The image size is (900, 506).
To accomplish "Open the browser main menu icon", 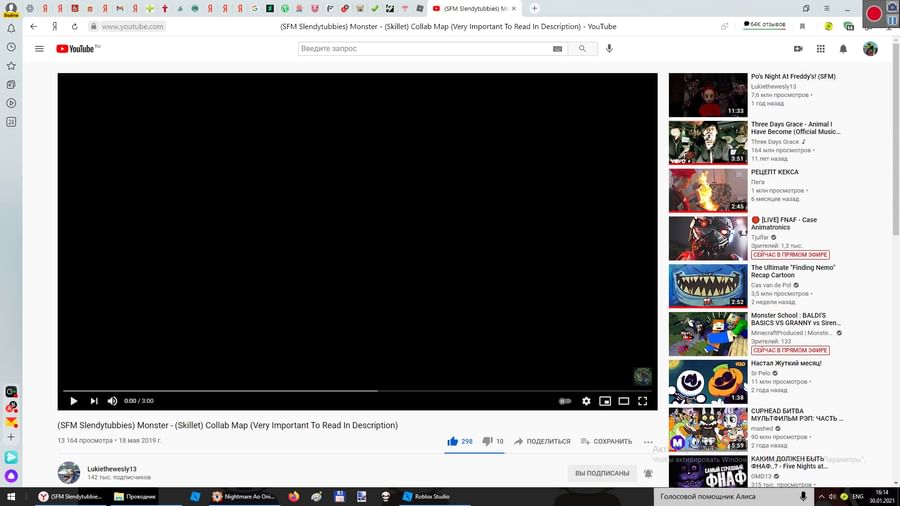I will [827, 9].
